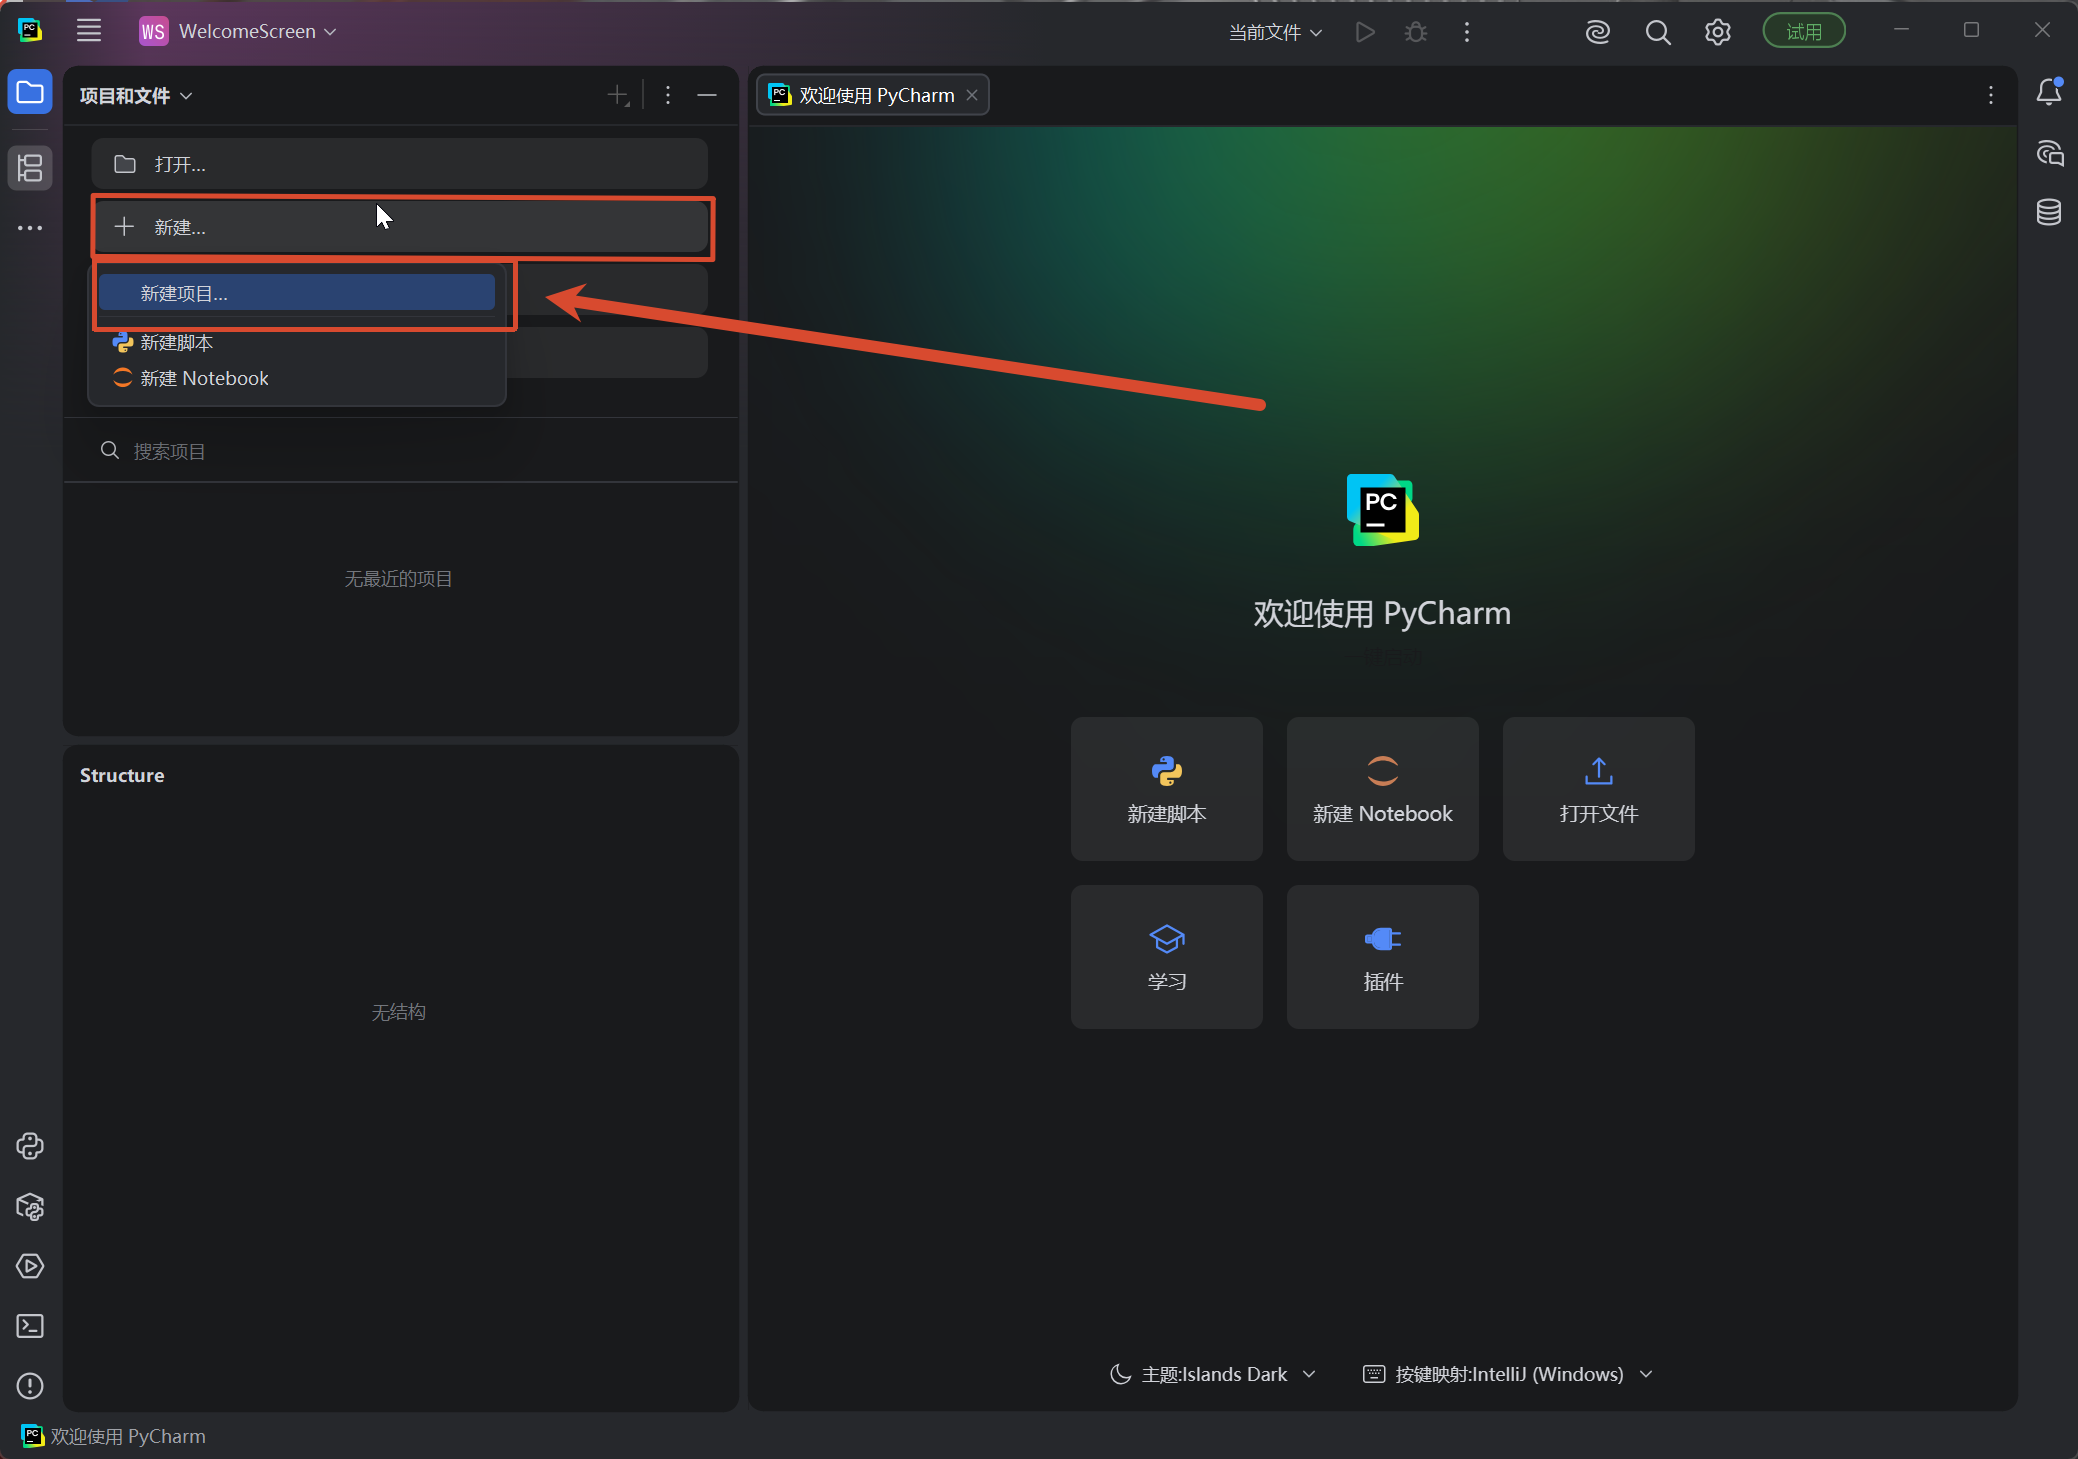Image resolution: width=2078 pixels, height=1459 pixels.
Task: Hide the project panel
Action: pos(707,95)
